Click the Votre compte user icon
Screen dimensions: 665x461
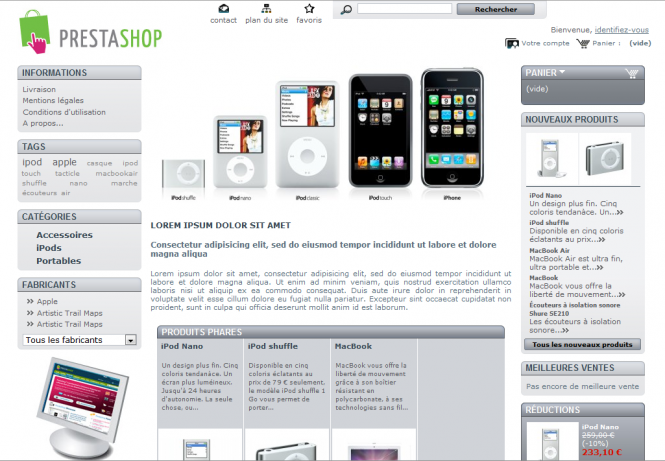511,43
